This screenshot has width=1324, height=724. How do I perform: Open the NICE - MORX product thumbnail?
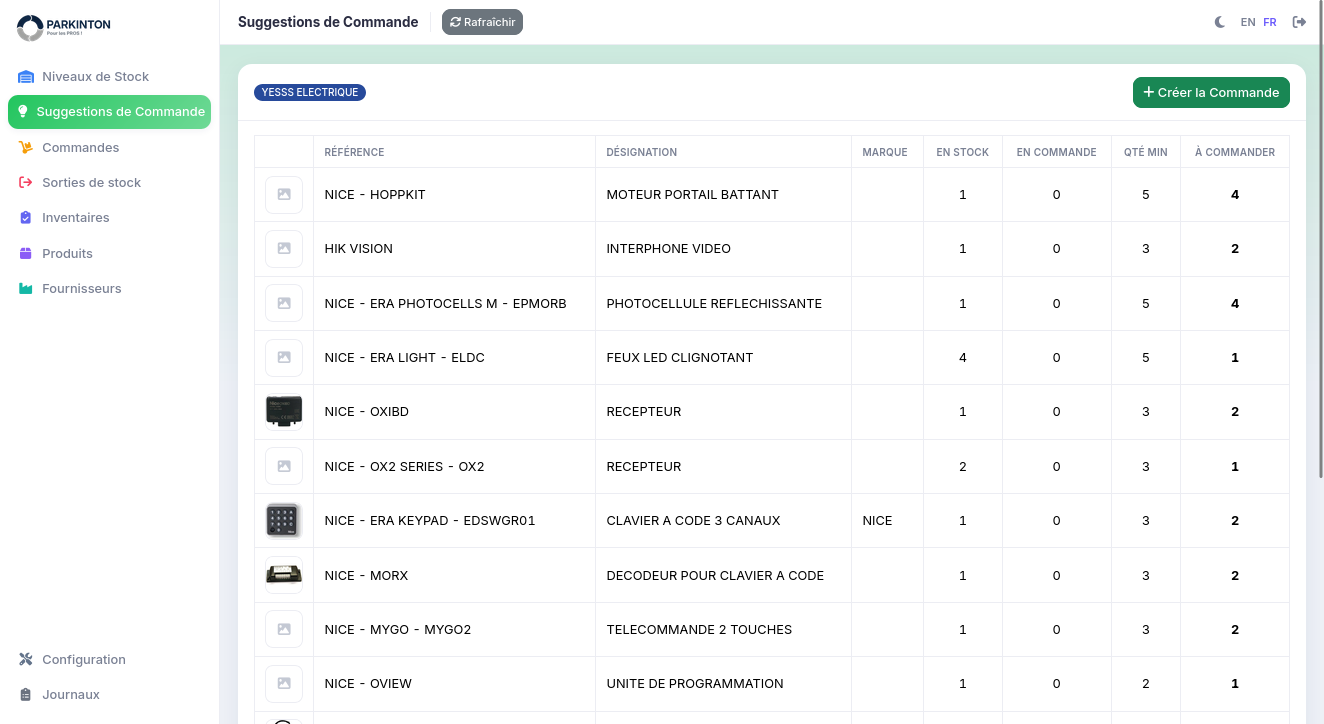coord(284,575)
